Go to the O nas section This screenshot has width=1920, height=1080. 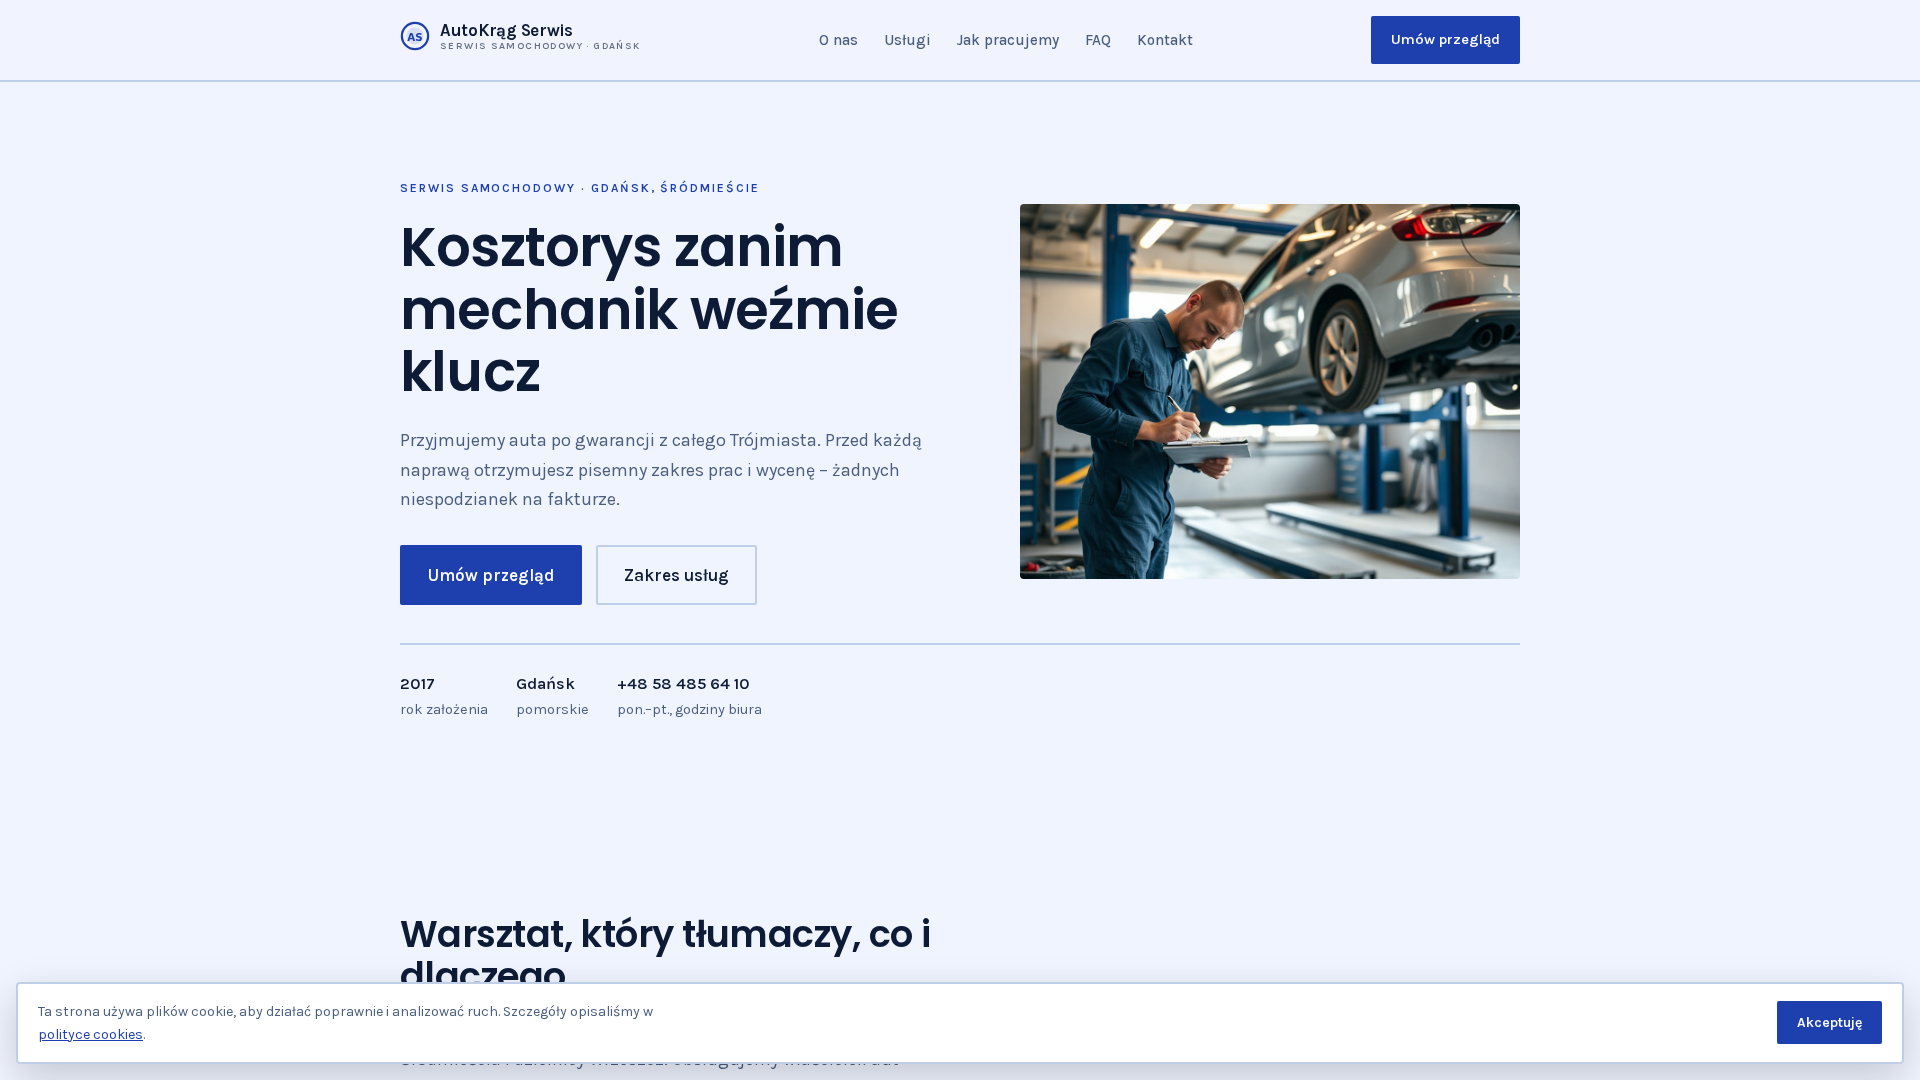click(x=838, y=40)
